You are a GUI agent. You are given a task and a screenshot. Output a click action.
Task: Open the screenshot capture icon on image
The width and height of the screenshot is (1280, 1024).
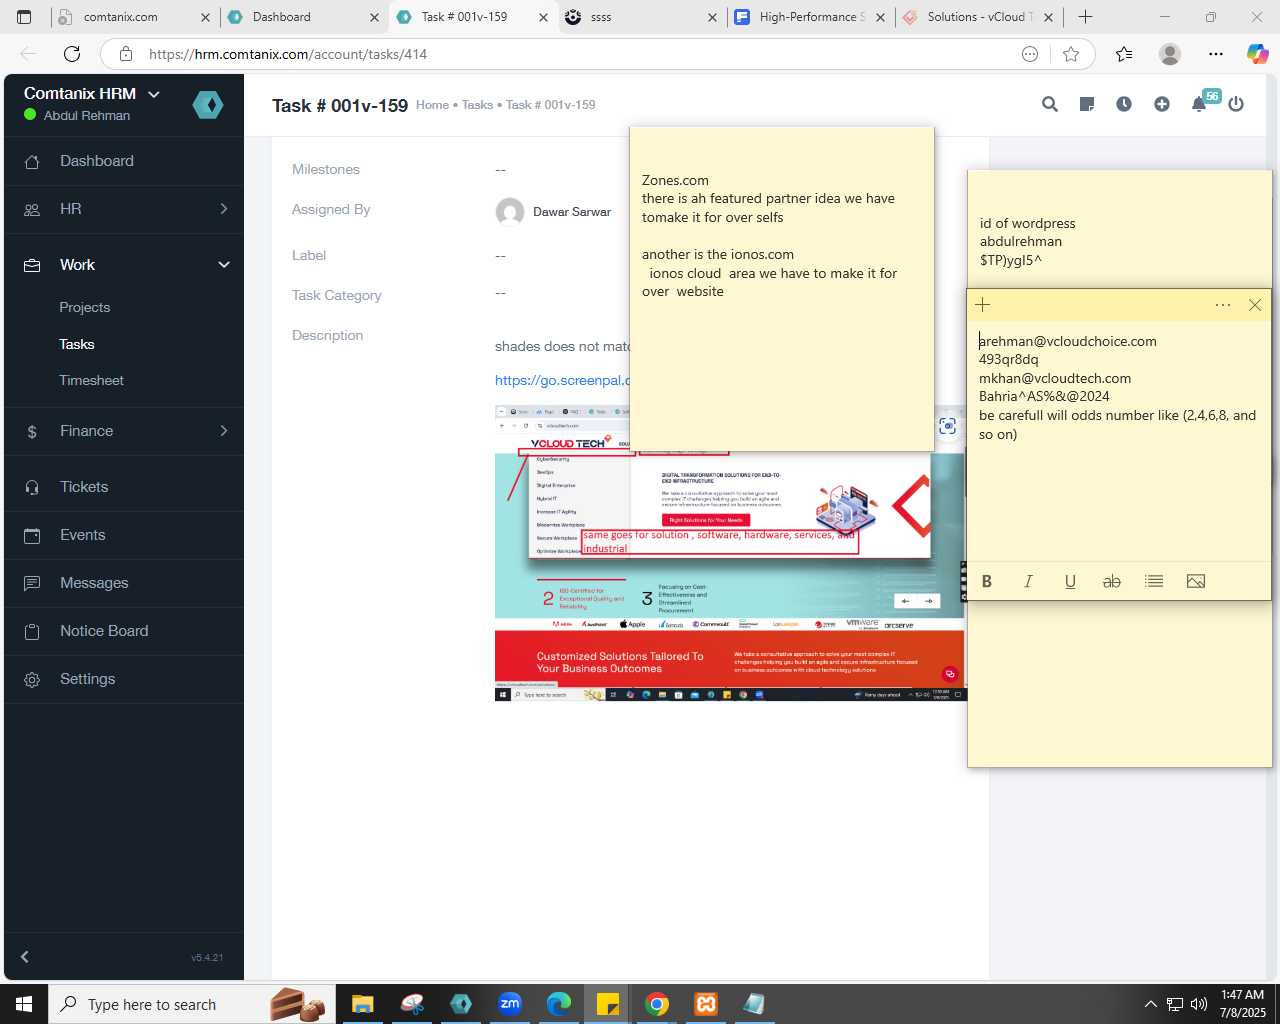pos(948,427)
